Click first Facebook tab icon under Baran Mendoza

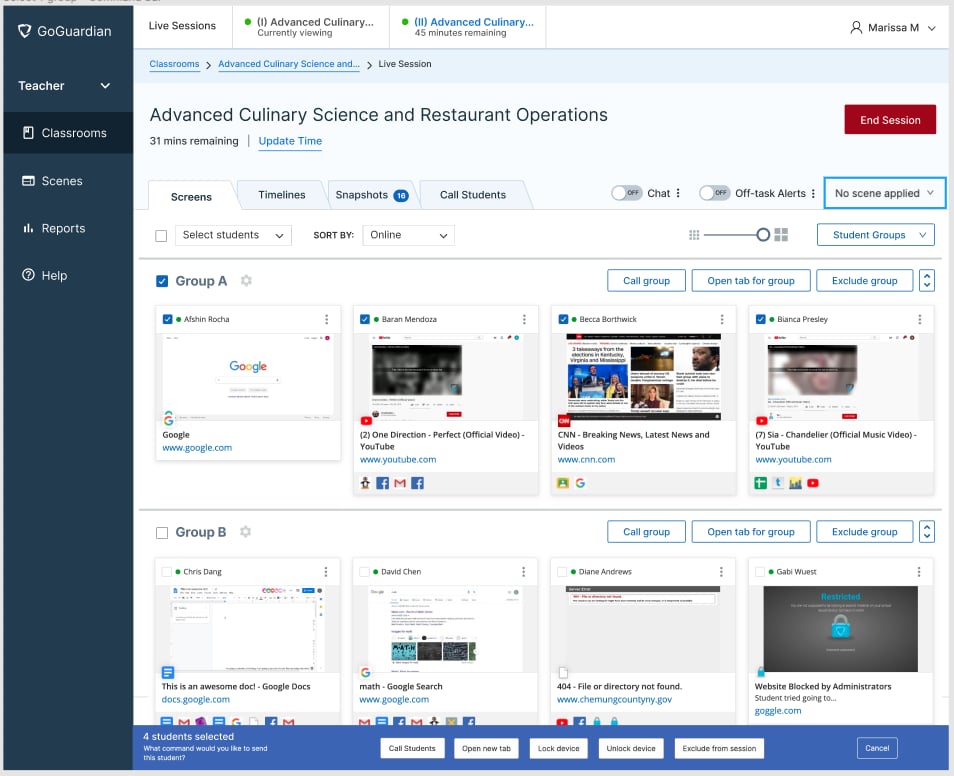383,483
